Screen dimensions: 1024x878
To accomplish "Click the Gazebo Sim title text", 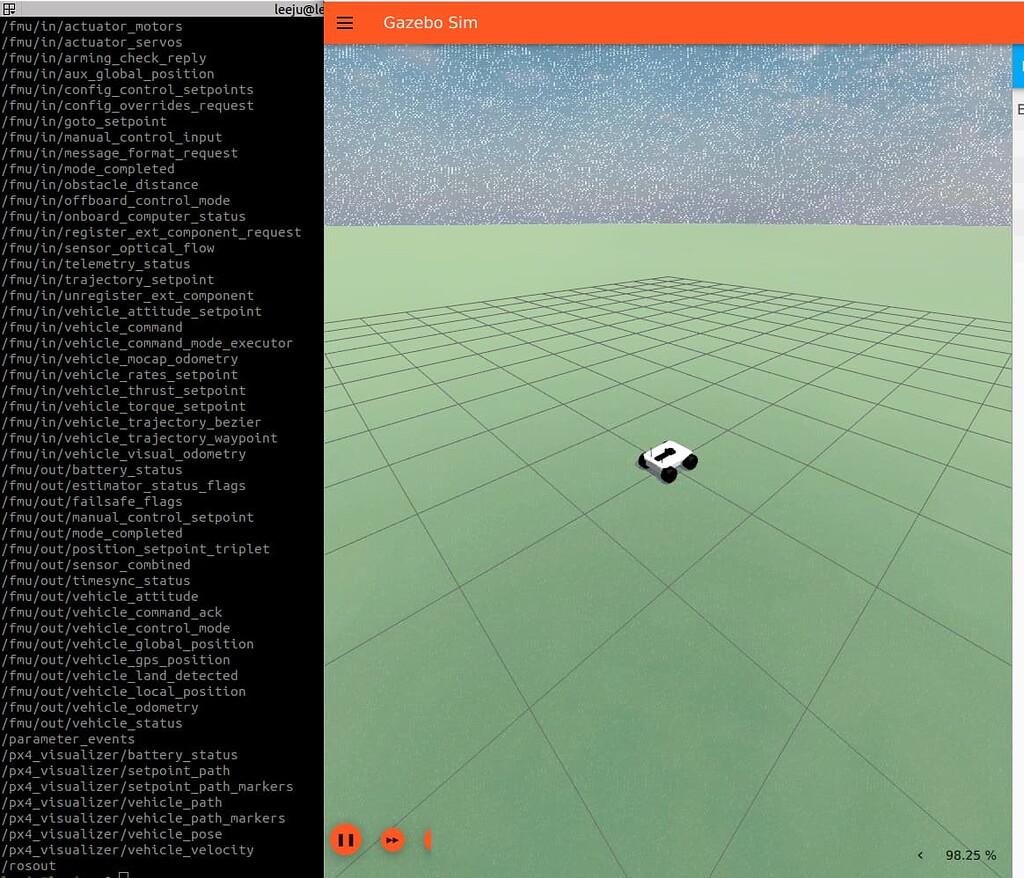I will tap(430, 23).
